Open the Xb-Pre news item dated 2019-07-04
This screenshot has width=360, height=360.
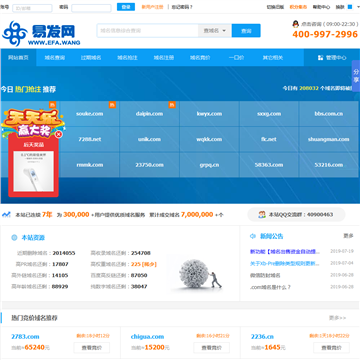click(285, 263)
